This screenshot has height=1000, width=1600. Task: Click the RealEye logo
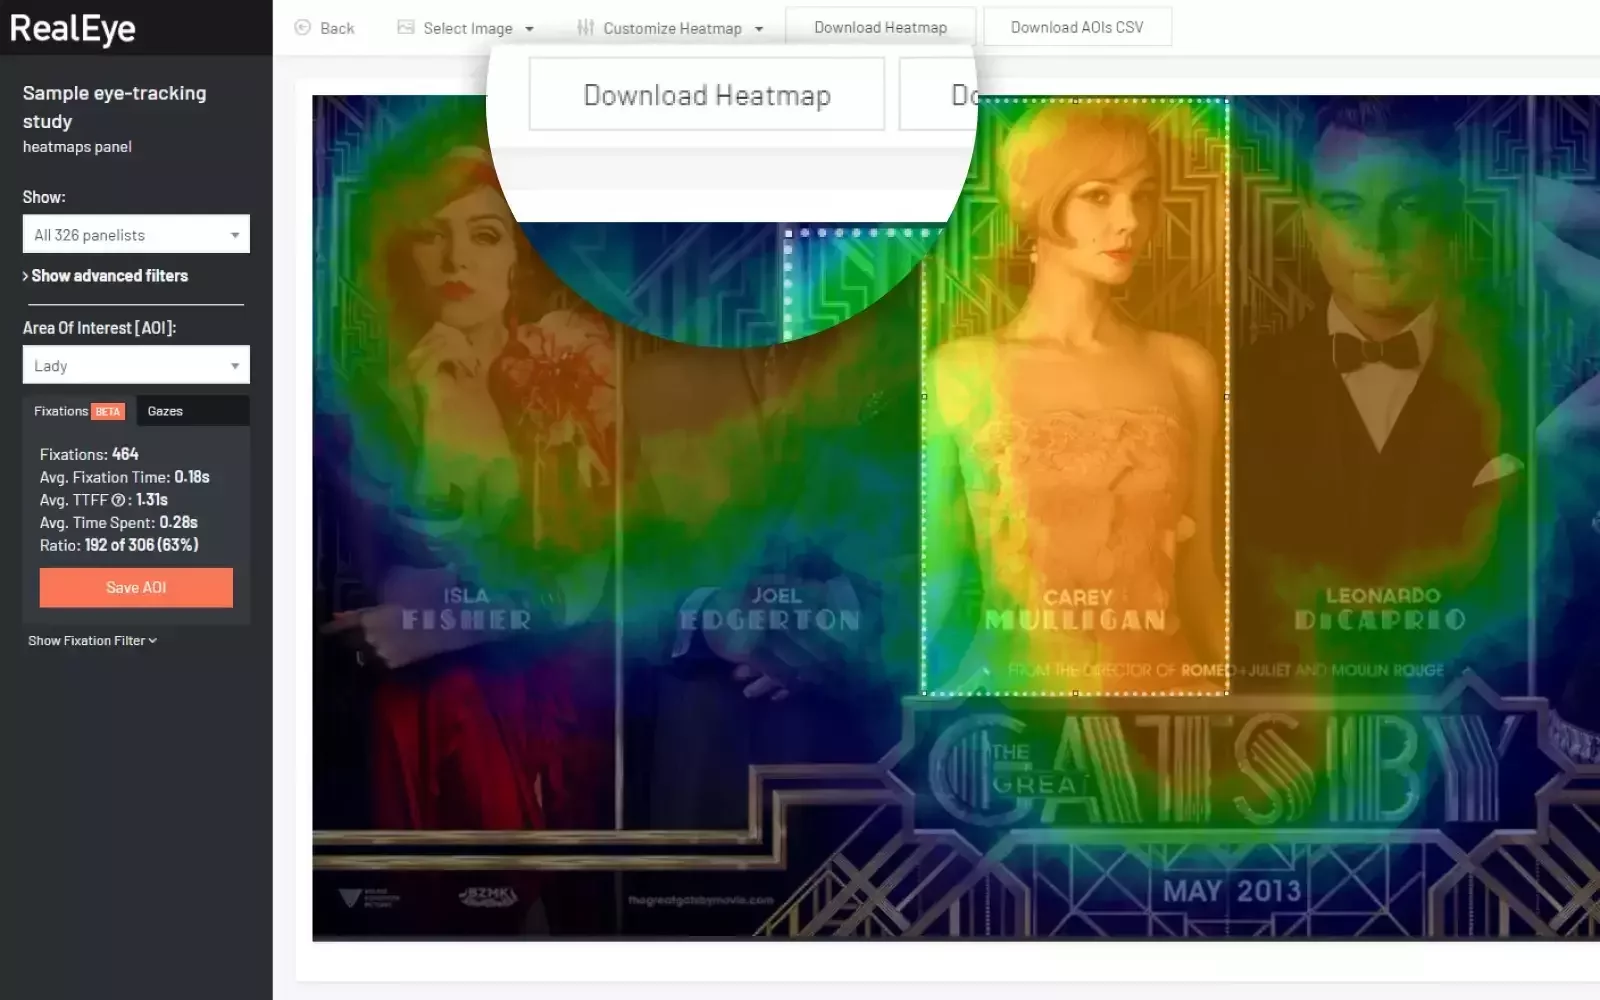pos(72,29)
